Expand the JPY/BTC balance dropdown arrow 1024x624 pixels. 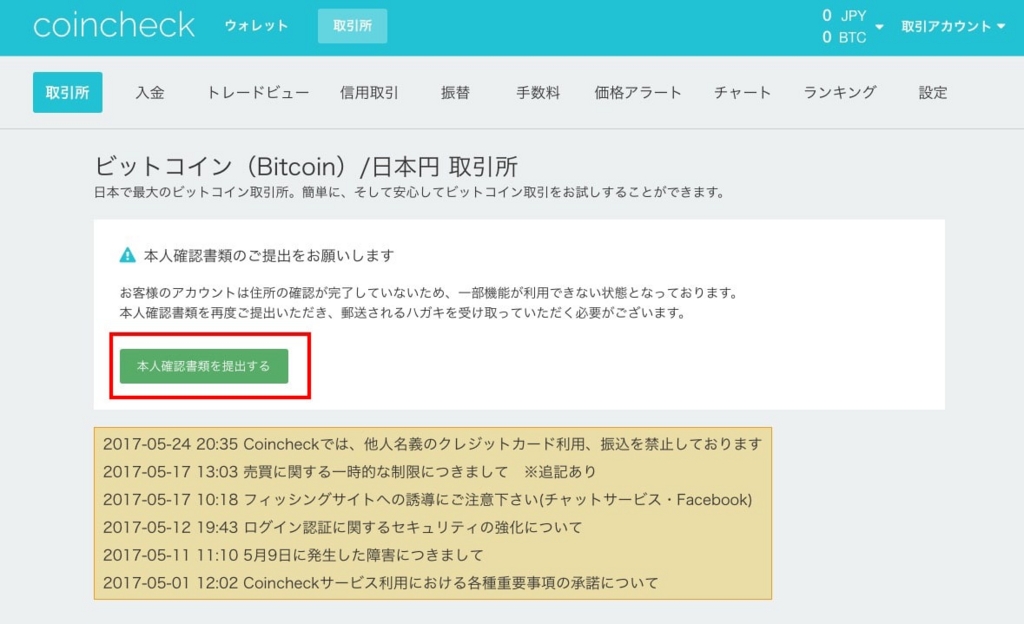[x=879, y=27]
